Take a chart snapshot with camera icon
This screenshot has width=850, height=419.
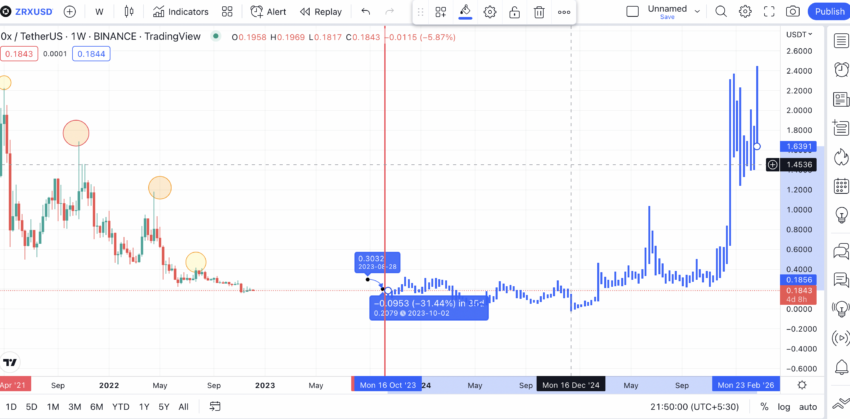(793, 11)
